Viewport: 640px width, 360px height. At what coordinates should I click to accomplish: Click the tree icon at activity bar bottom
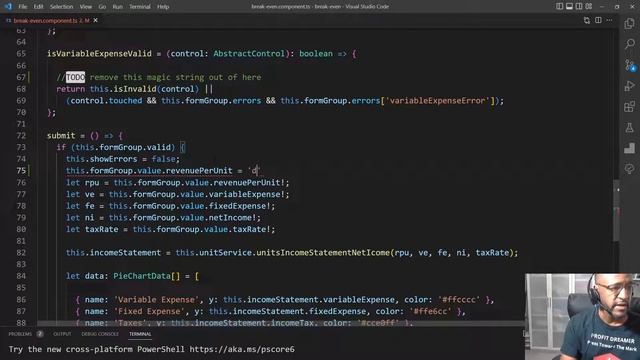tap(629, 169)
